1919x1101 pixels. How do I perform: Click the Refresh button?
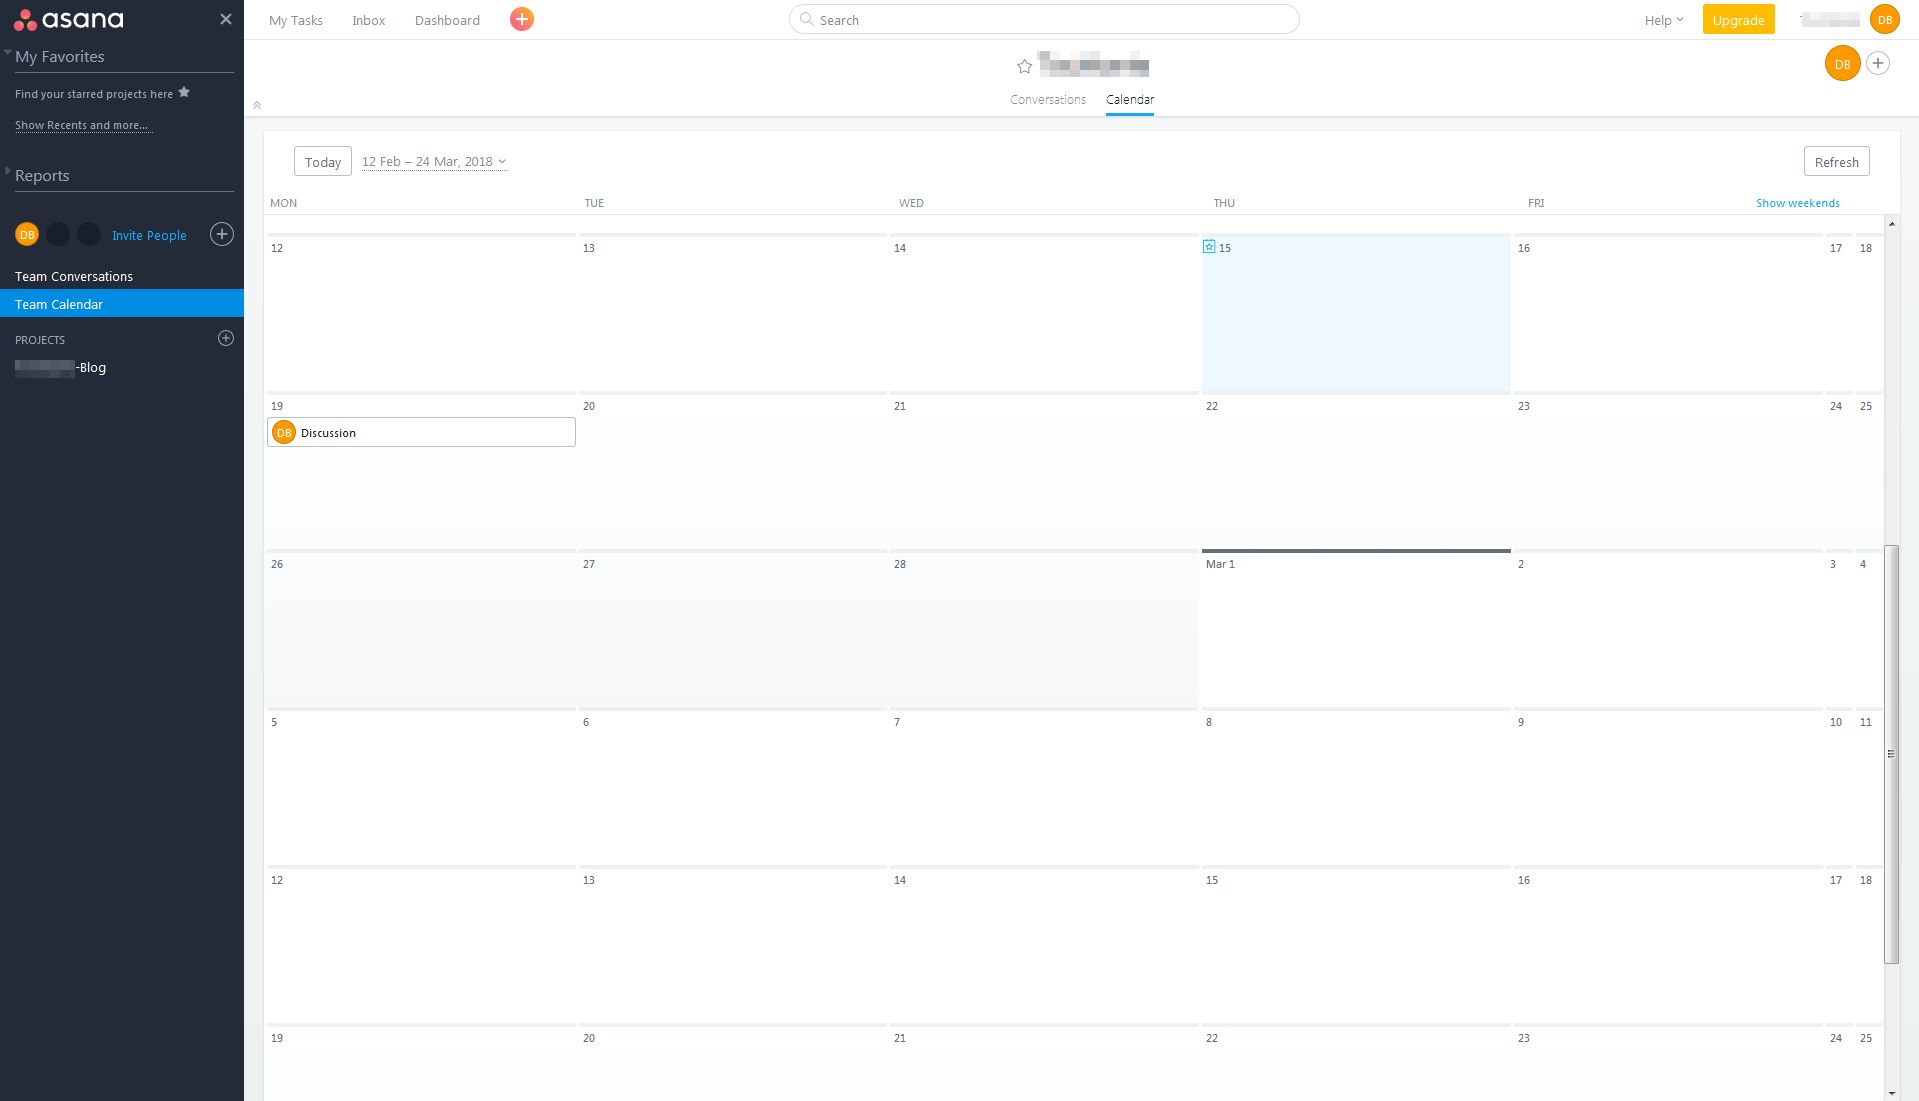(x=1836, y=161)
